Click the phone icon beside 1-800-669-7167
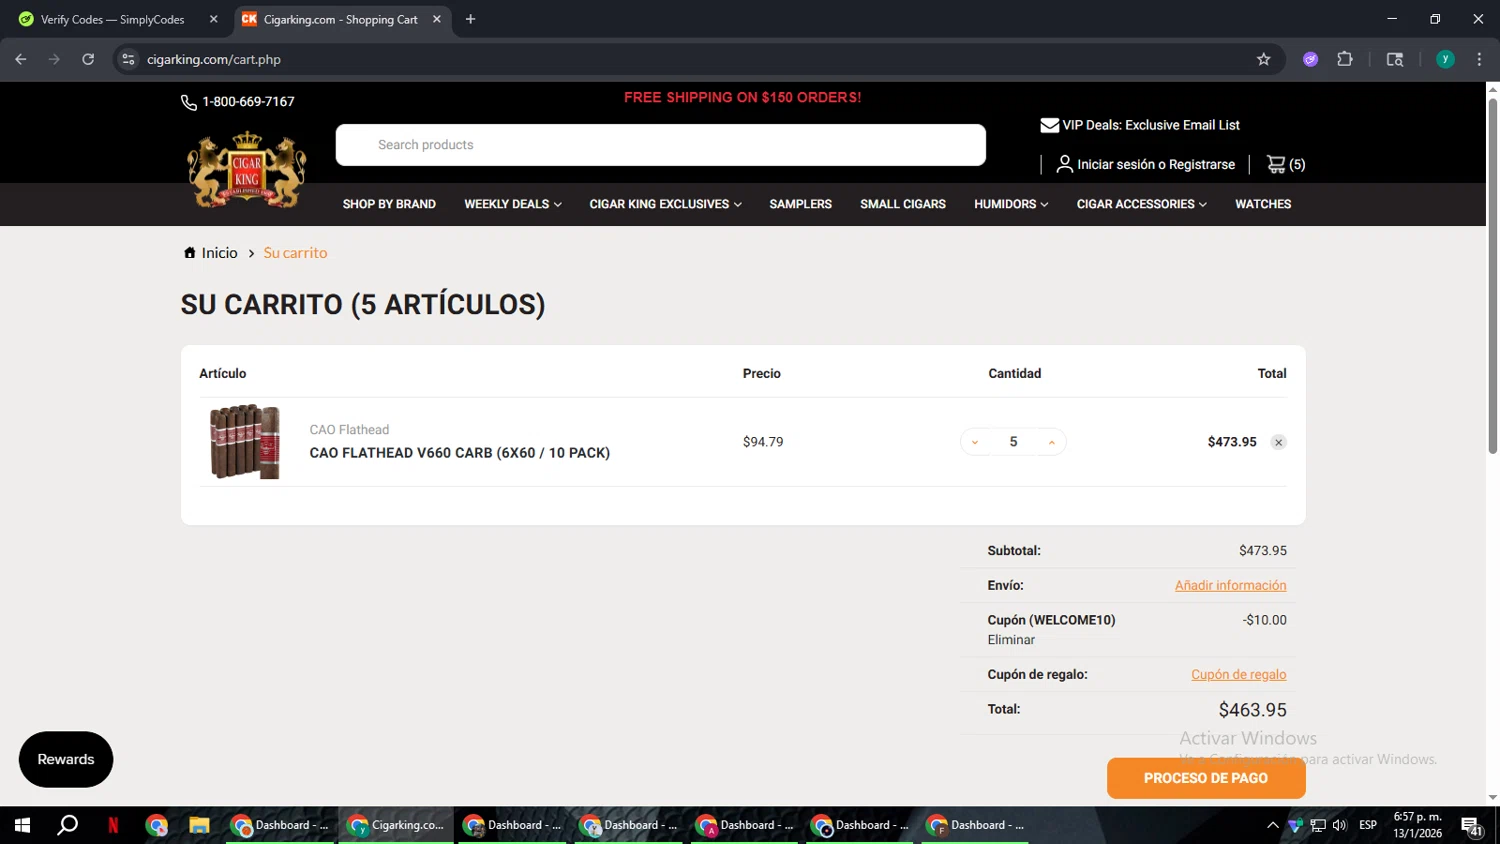 coord(189,102)
